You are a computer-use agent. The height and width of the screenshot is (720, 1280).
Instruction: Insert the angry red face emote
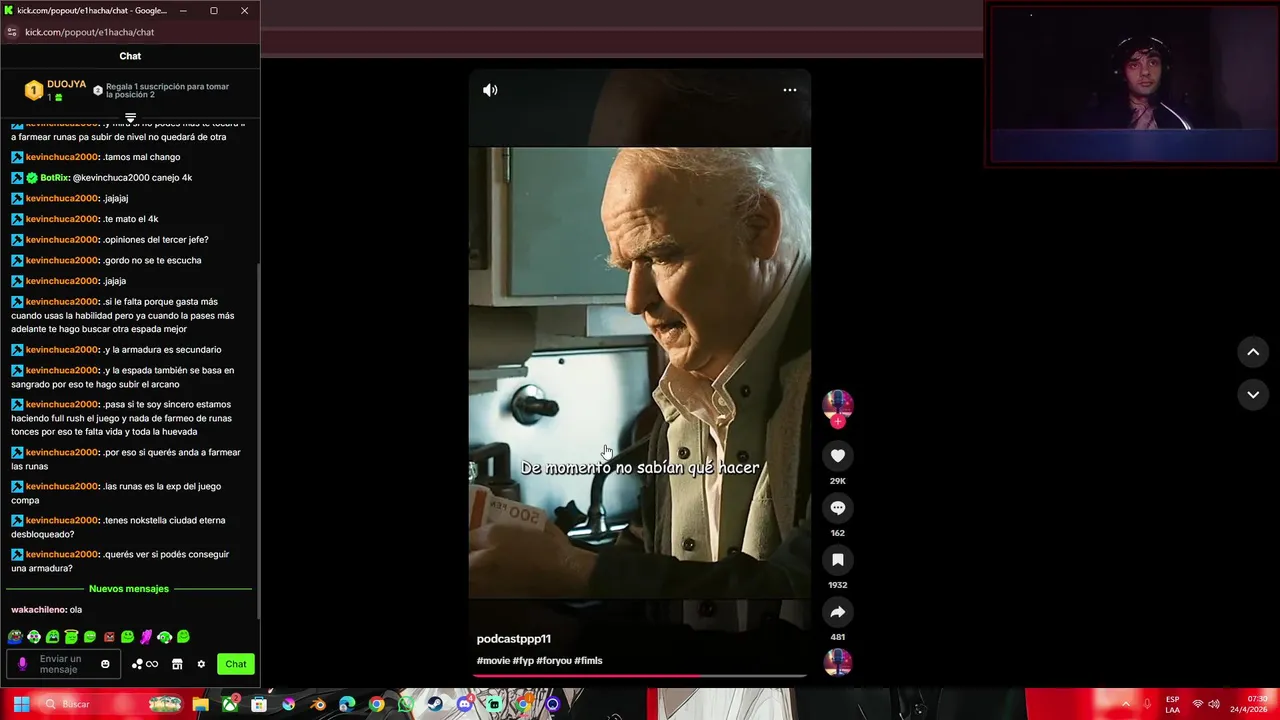[109, 637]
